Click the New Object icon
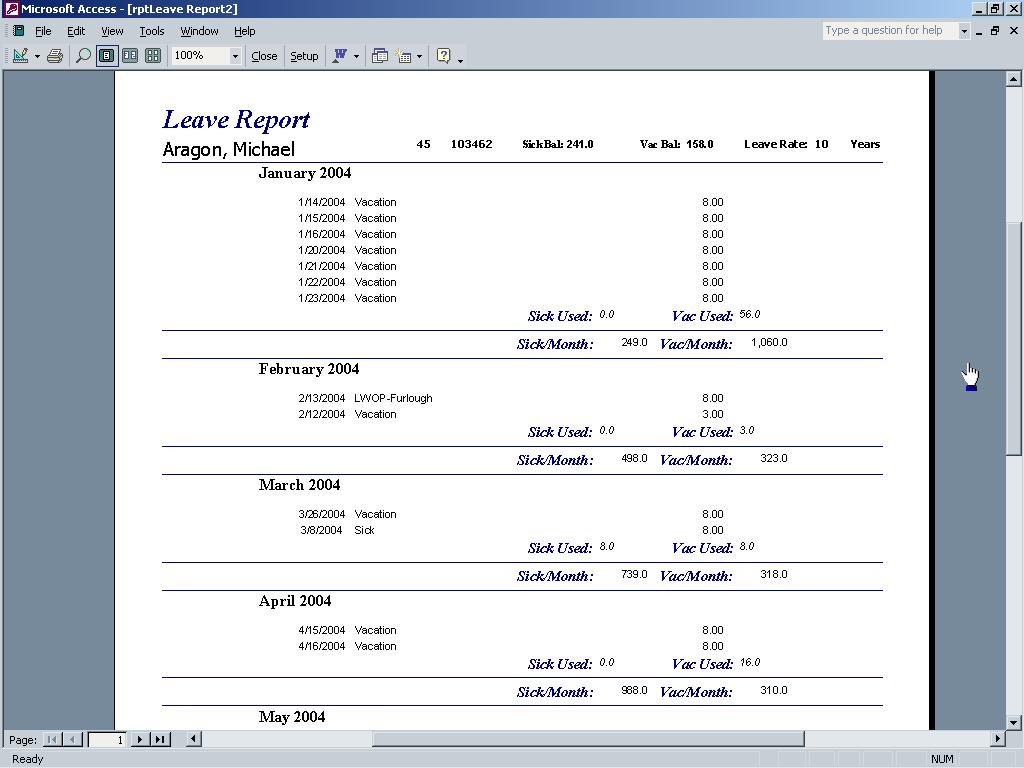 [x=405, y=56]
